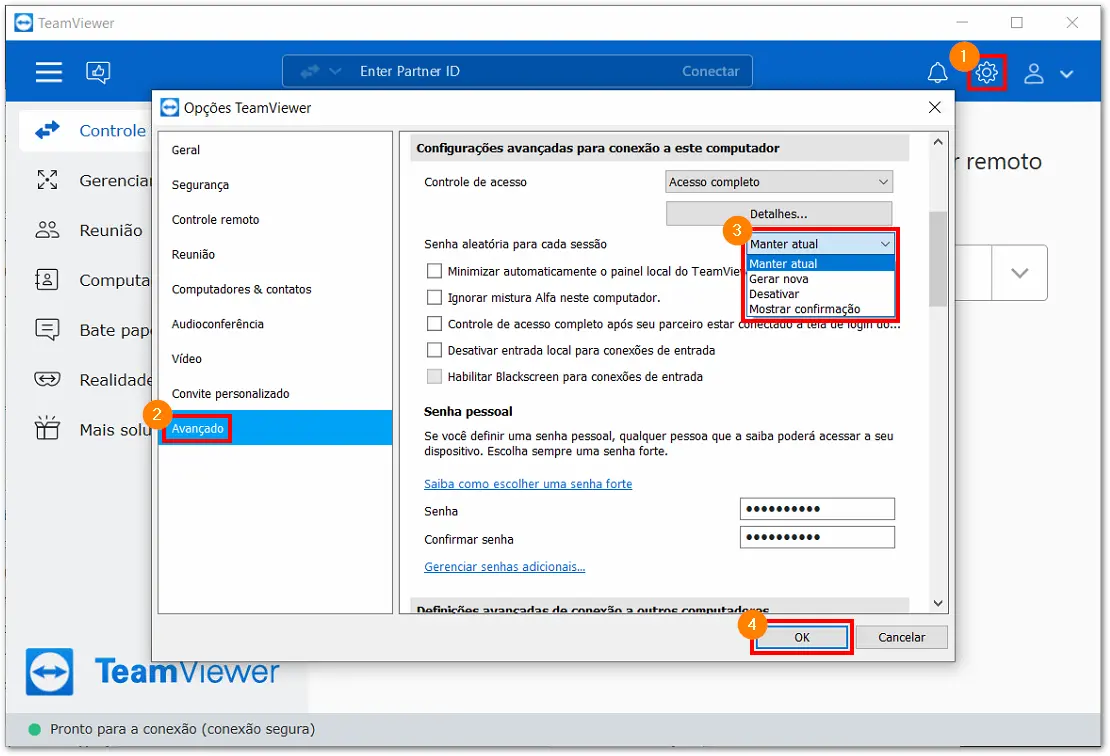Choose Desativar in the dropdown list
The image size is (1110, 756).
(820, 294)
